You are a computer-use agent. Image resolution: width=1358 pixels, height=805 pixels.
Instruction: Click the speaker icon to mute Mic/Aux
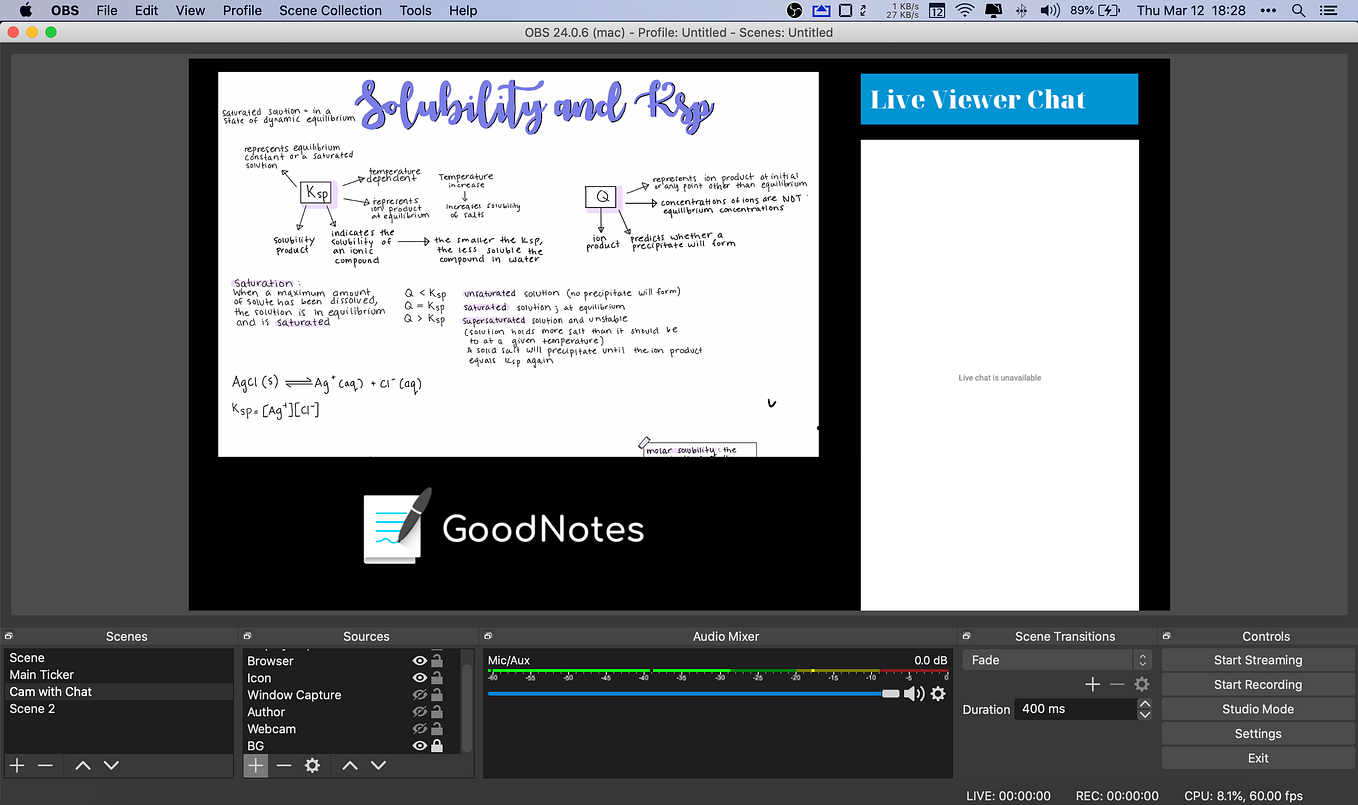(x=915, y=693)
